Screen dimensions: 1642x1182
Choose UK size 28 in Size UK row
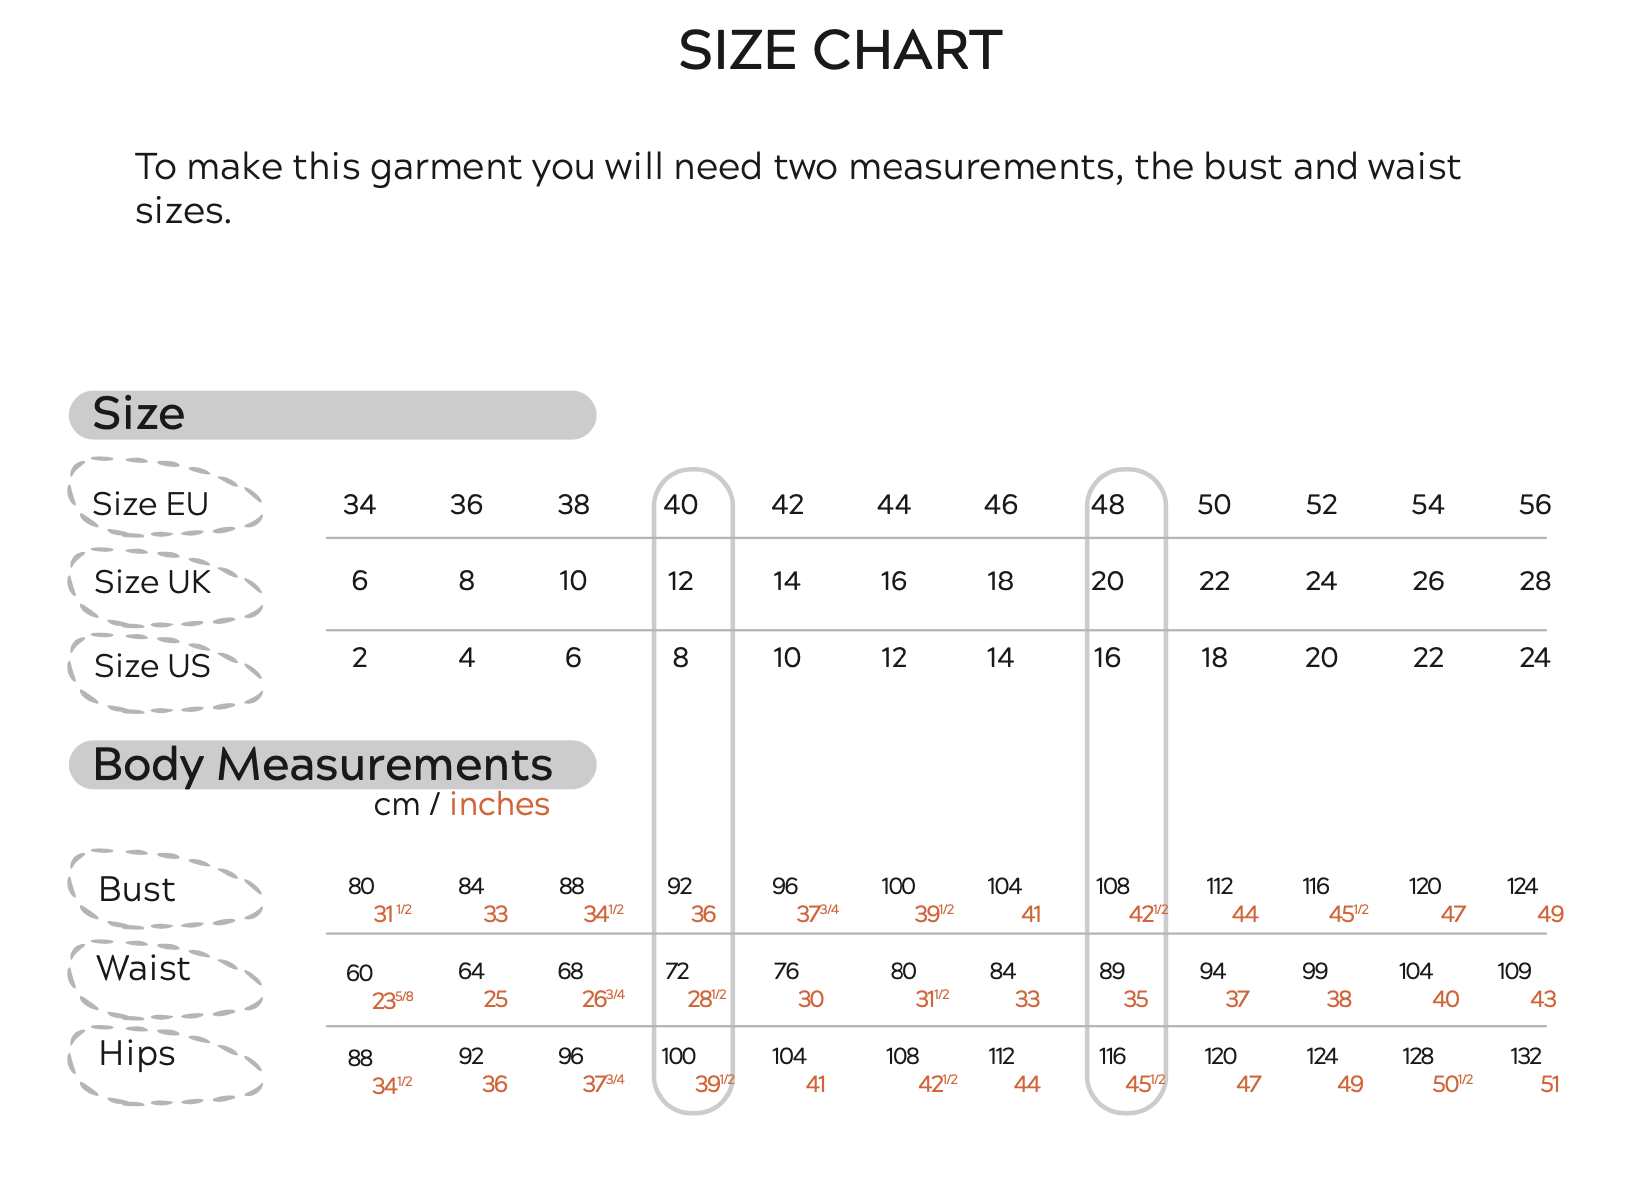1534,581
